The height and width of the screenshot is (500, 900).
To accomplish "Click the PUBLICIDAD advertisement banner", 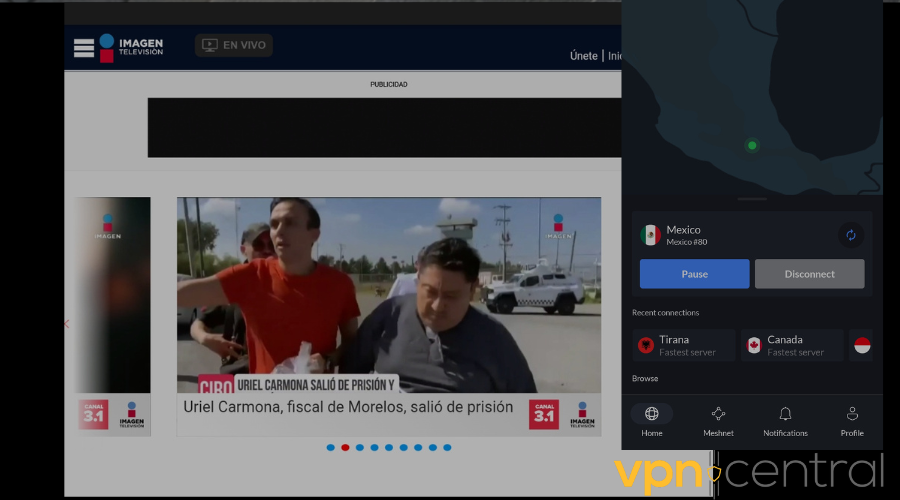I will pos(384,127).
